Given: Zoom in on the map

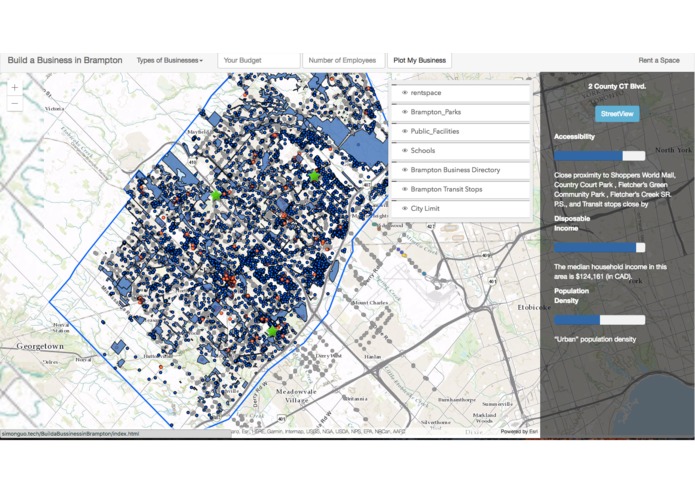Looking at the screenshot, I should point(15,88).
